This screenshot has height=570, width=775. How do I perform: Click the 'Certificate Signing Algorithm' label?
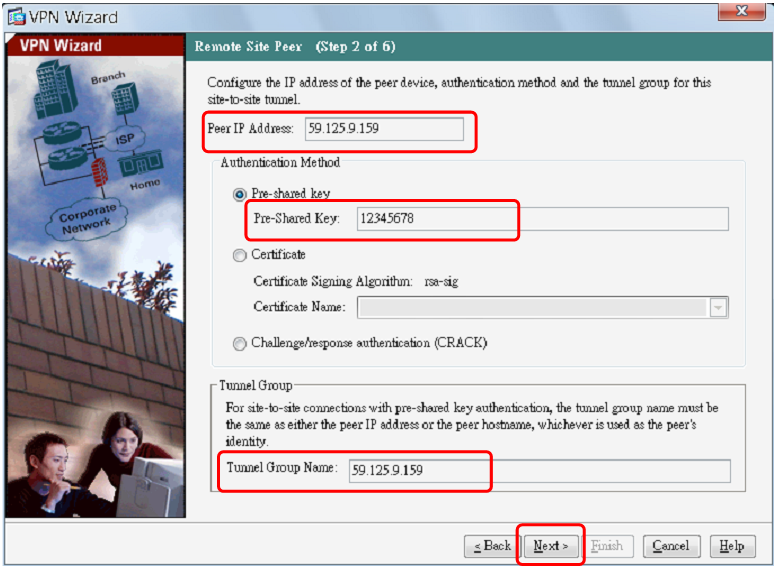pos(333,282)
